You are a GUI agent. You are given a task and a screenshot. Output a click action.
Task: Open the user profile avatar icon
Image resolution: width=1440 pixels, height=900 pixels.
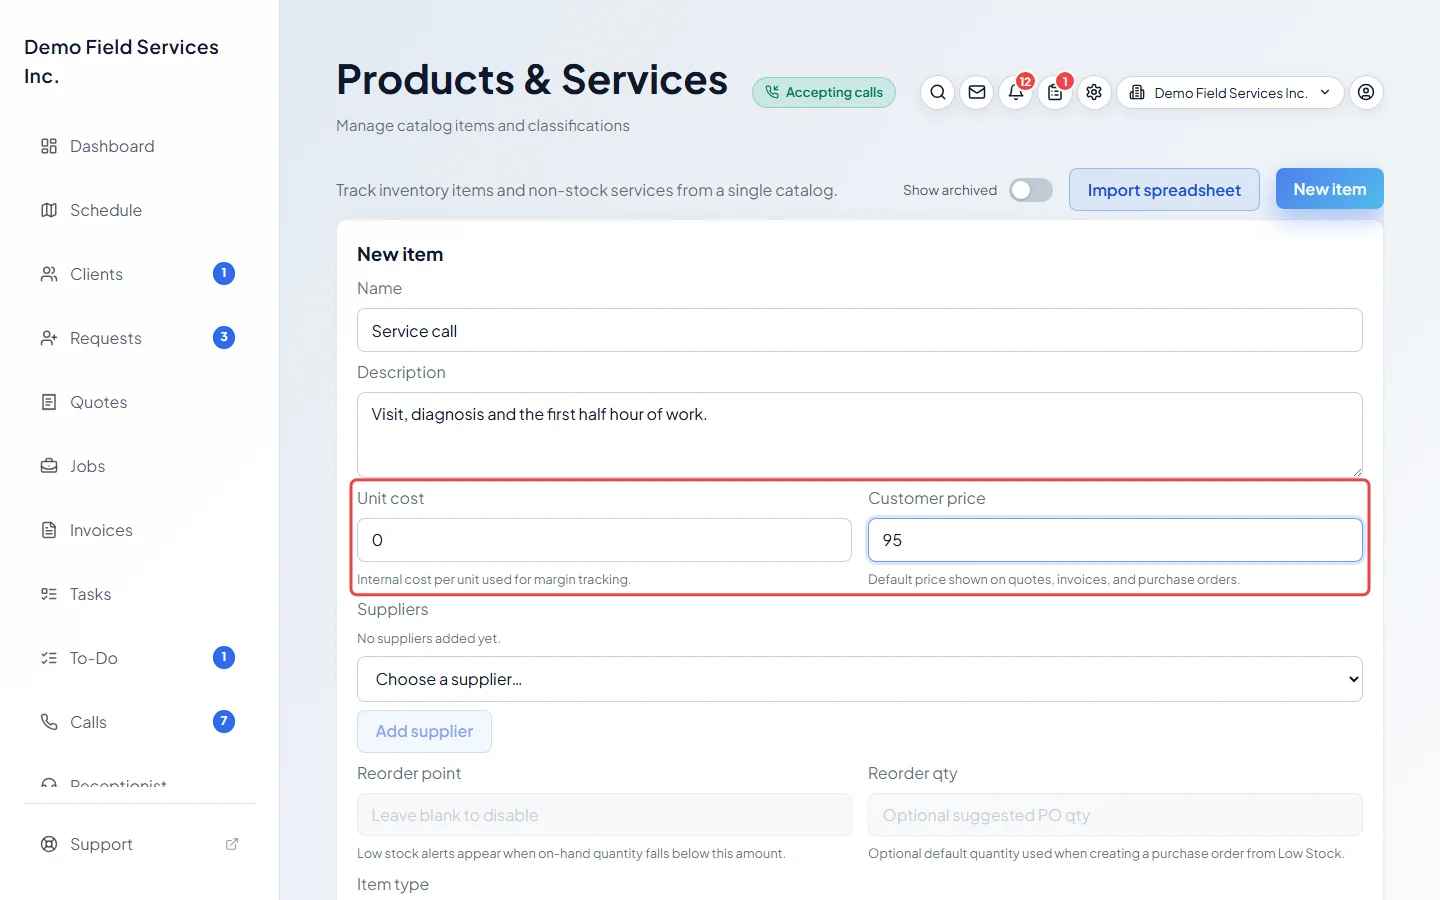[1366, 93]
